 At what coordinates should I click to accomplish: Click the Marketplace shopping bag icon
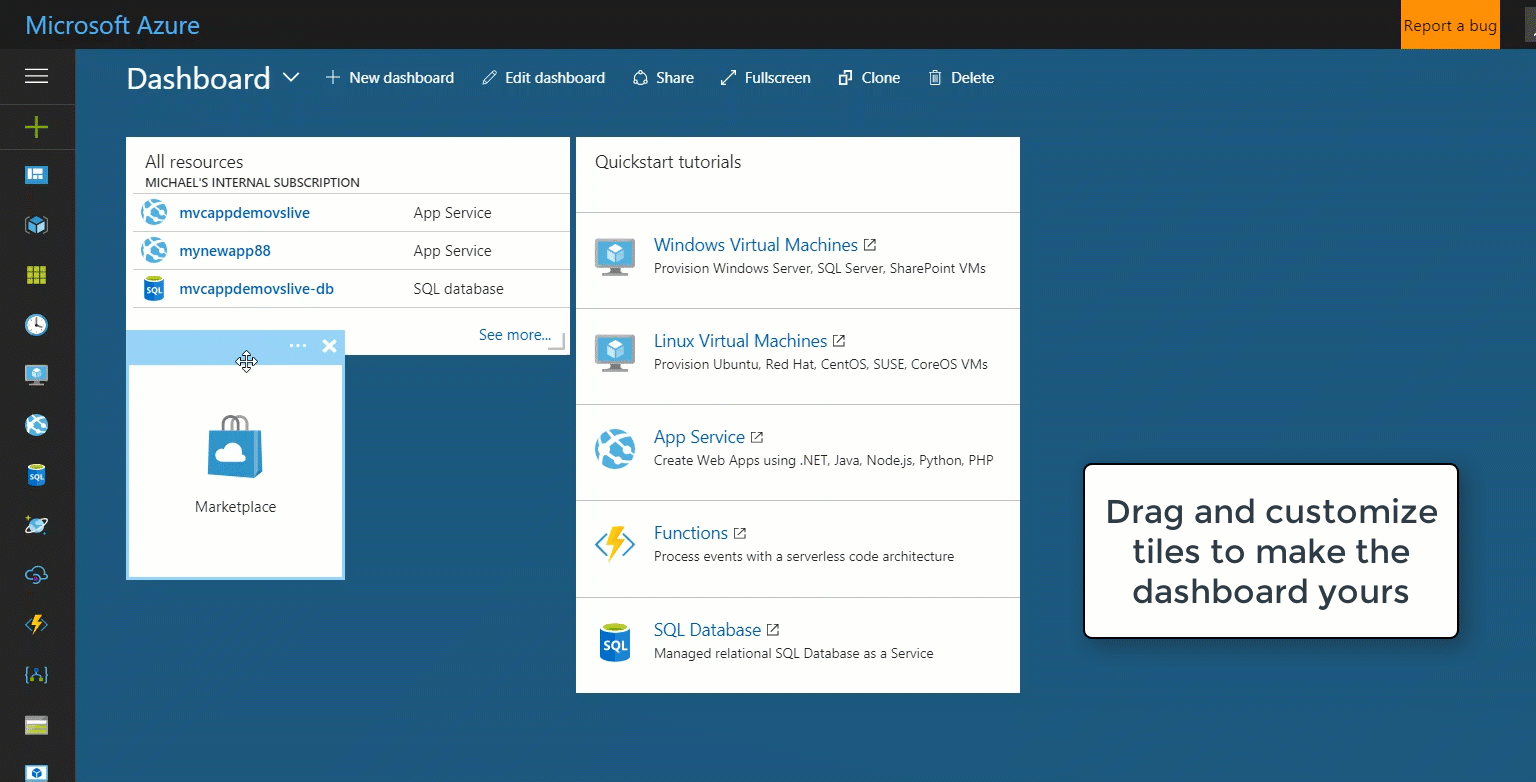236,446
